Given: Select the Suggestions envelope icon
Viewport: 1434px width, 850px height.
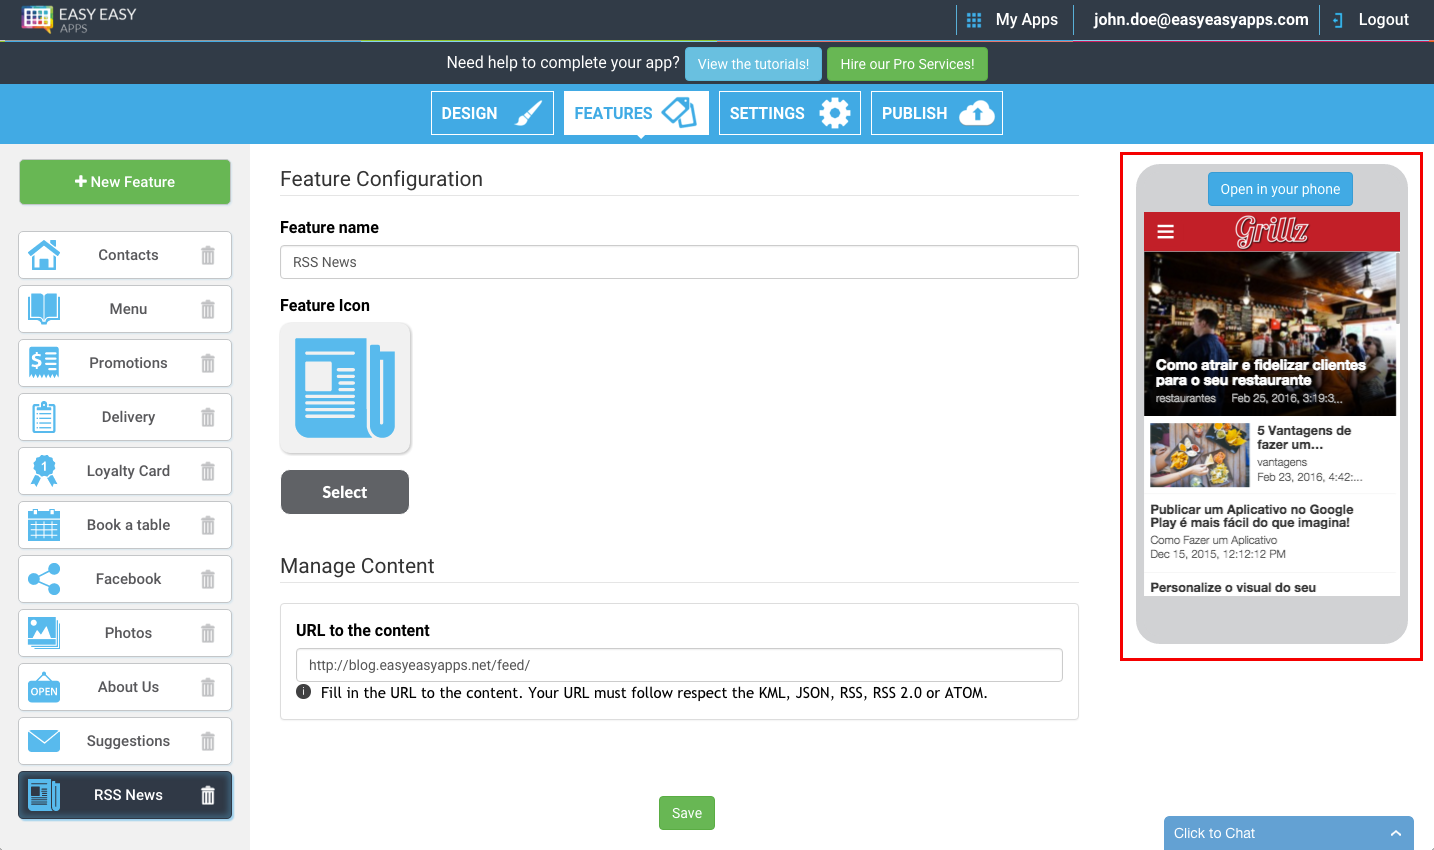Looking at the screenshot, I should pos(43,741).
